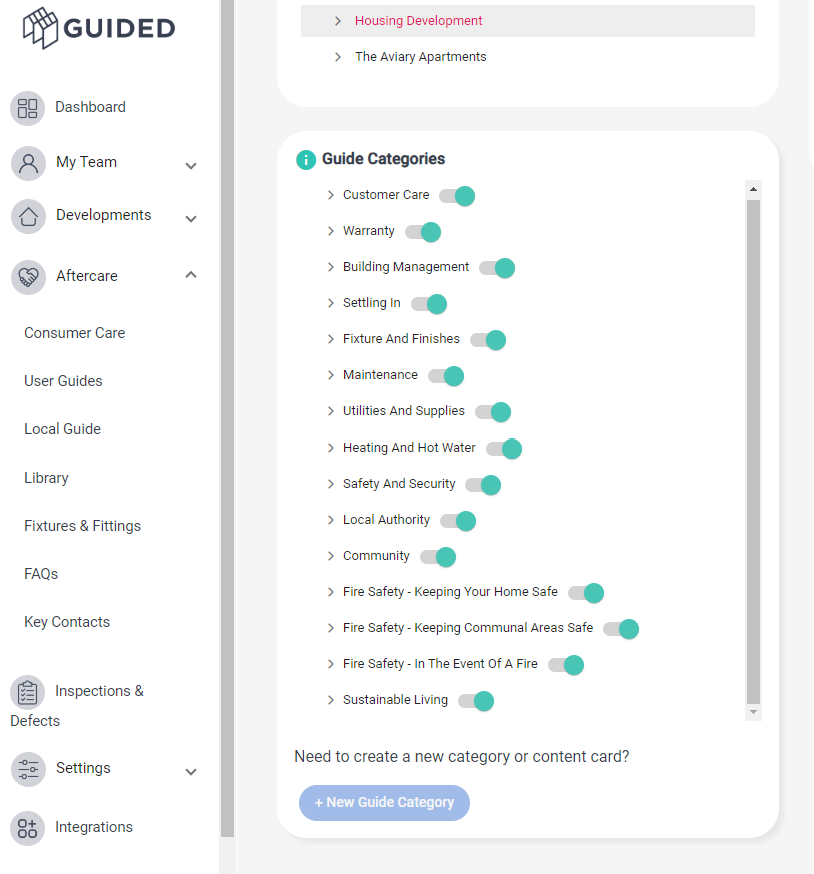Click the Inspections & Defects clipboard icon

(x=28, y=692)
